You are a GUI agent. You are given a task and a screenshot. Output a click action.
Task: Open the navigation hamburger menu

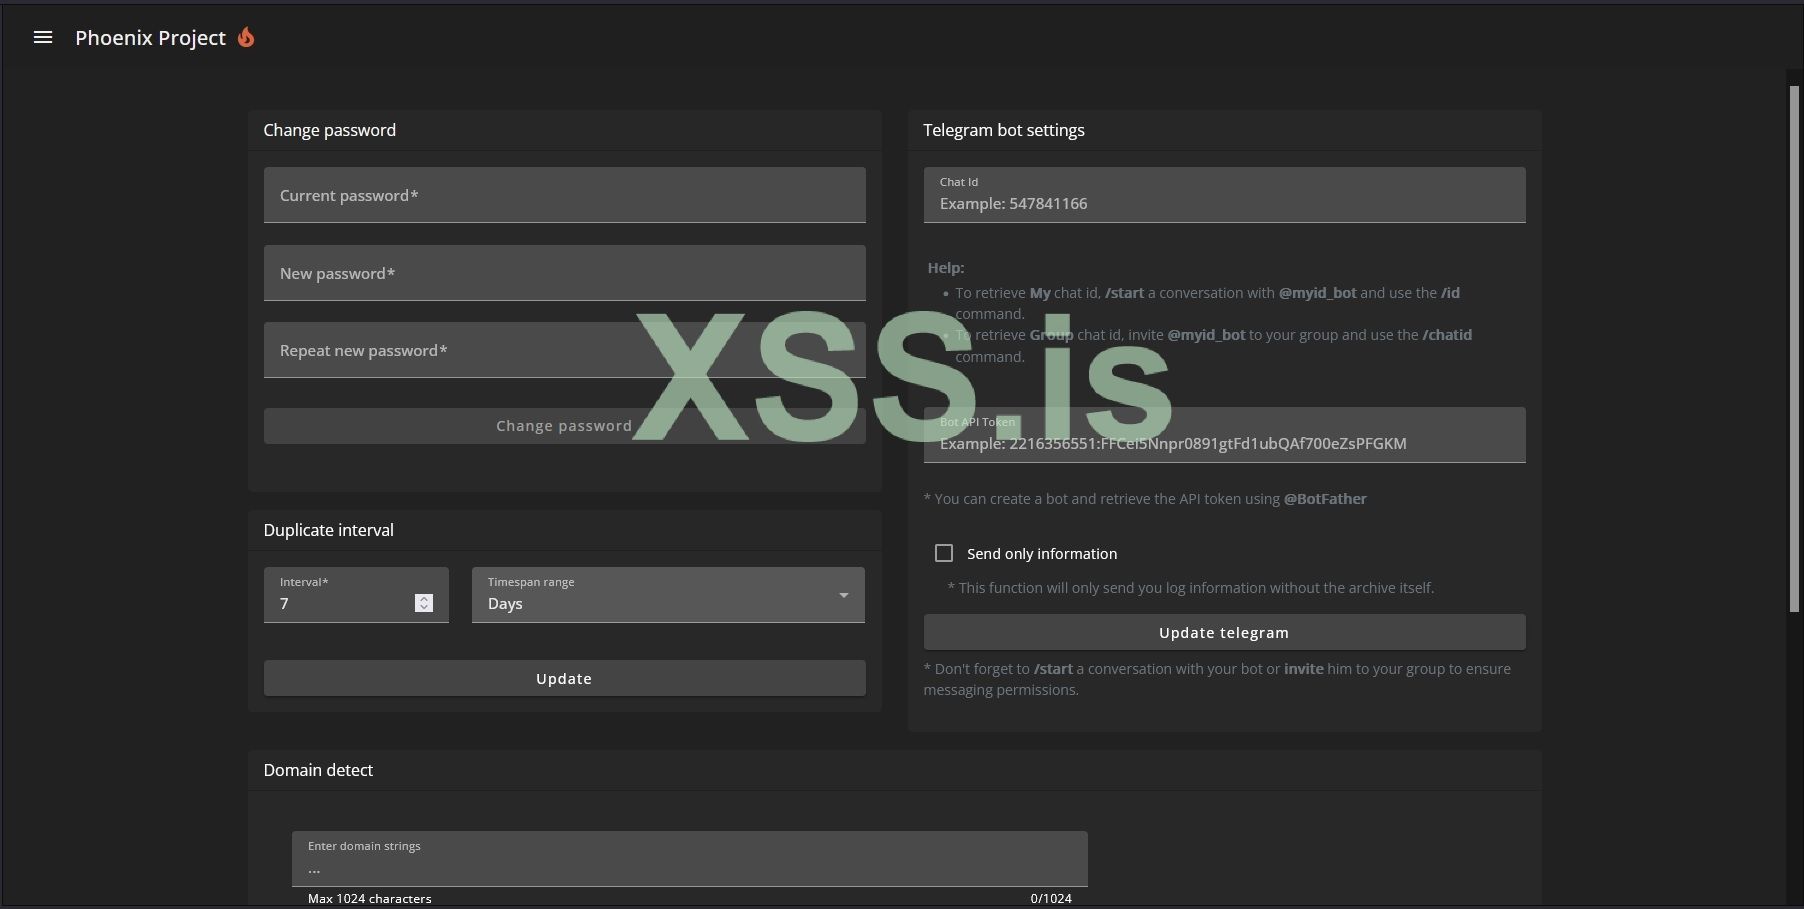tap(42, 37)
